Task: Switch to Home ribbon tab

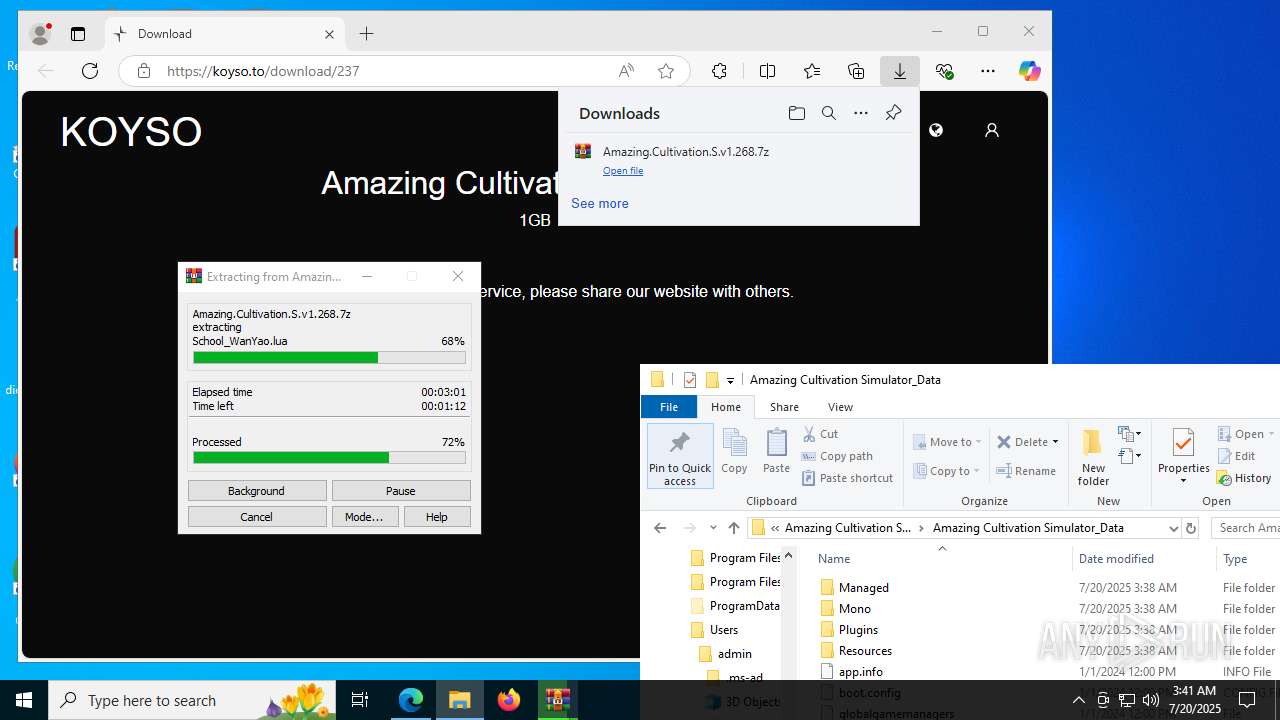Action: point(726,407)
